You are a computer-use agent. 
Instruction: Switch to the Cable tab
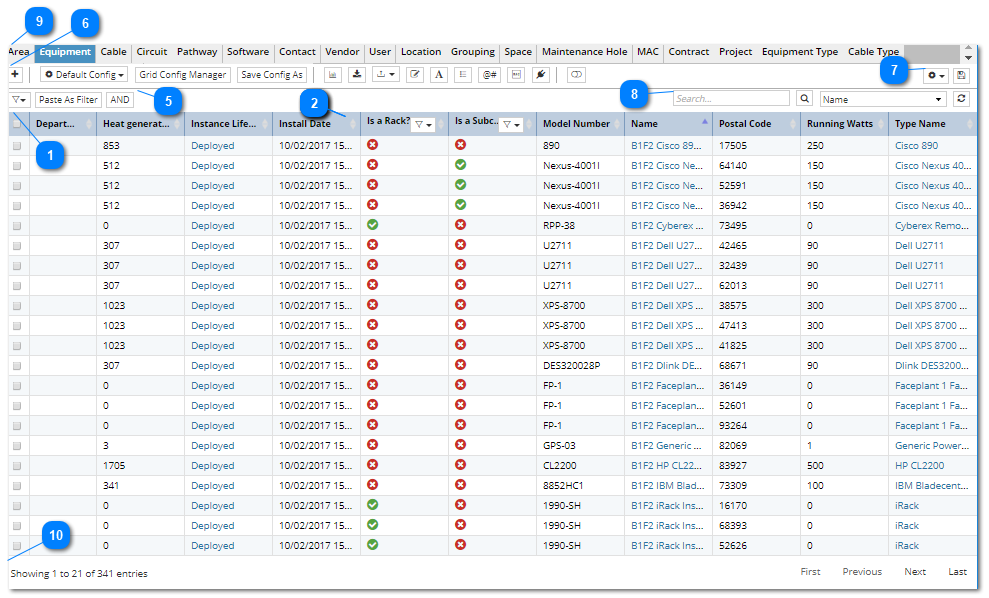(x=114, y=52)
